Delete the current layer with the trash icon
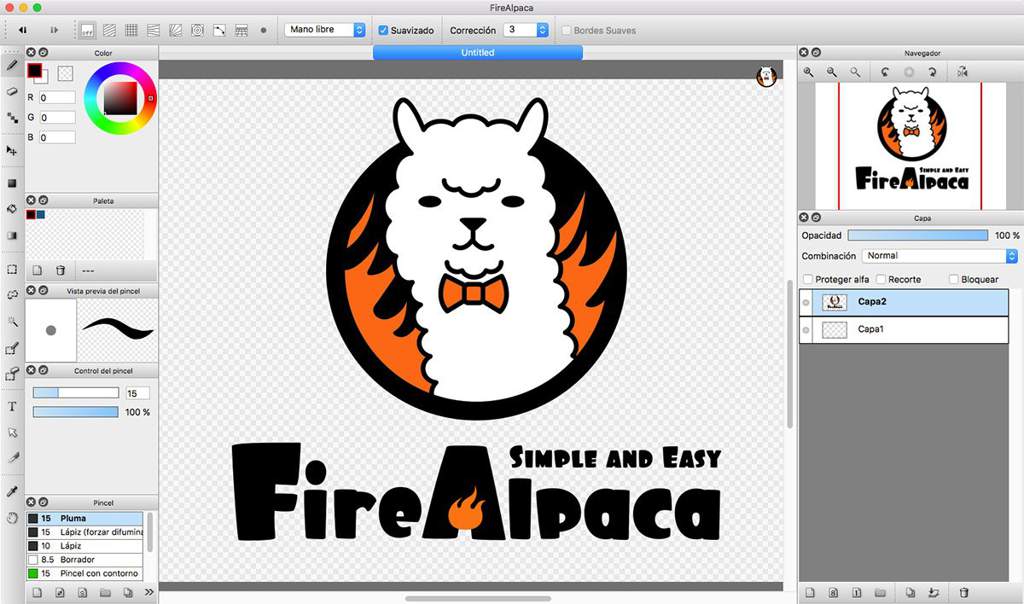Screen dimensions: 1024x604 963,592
